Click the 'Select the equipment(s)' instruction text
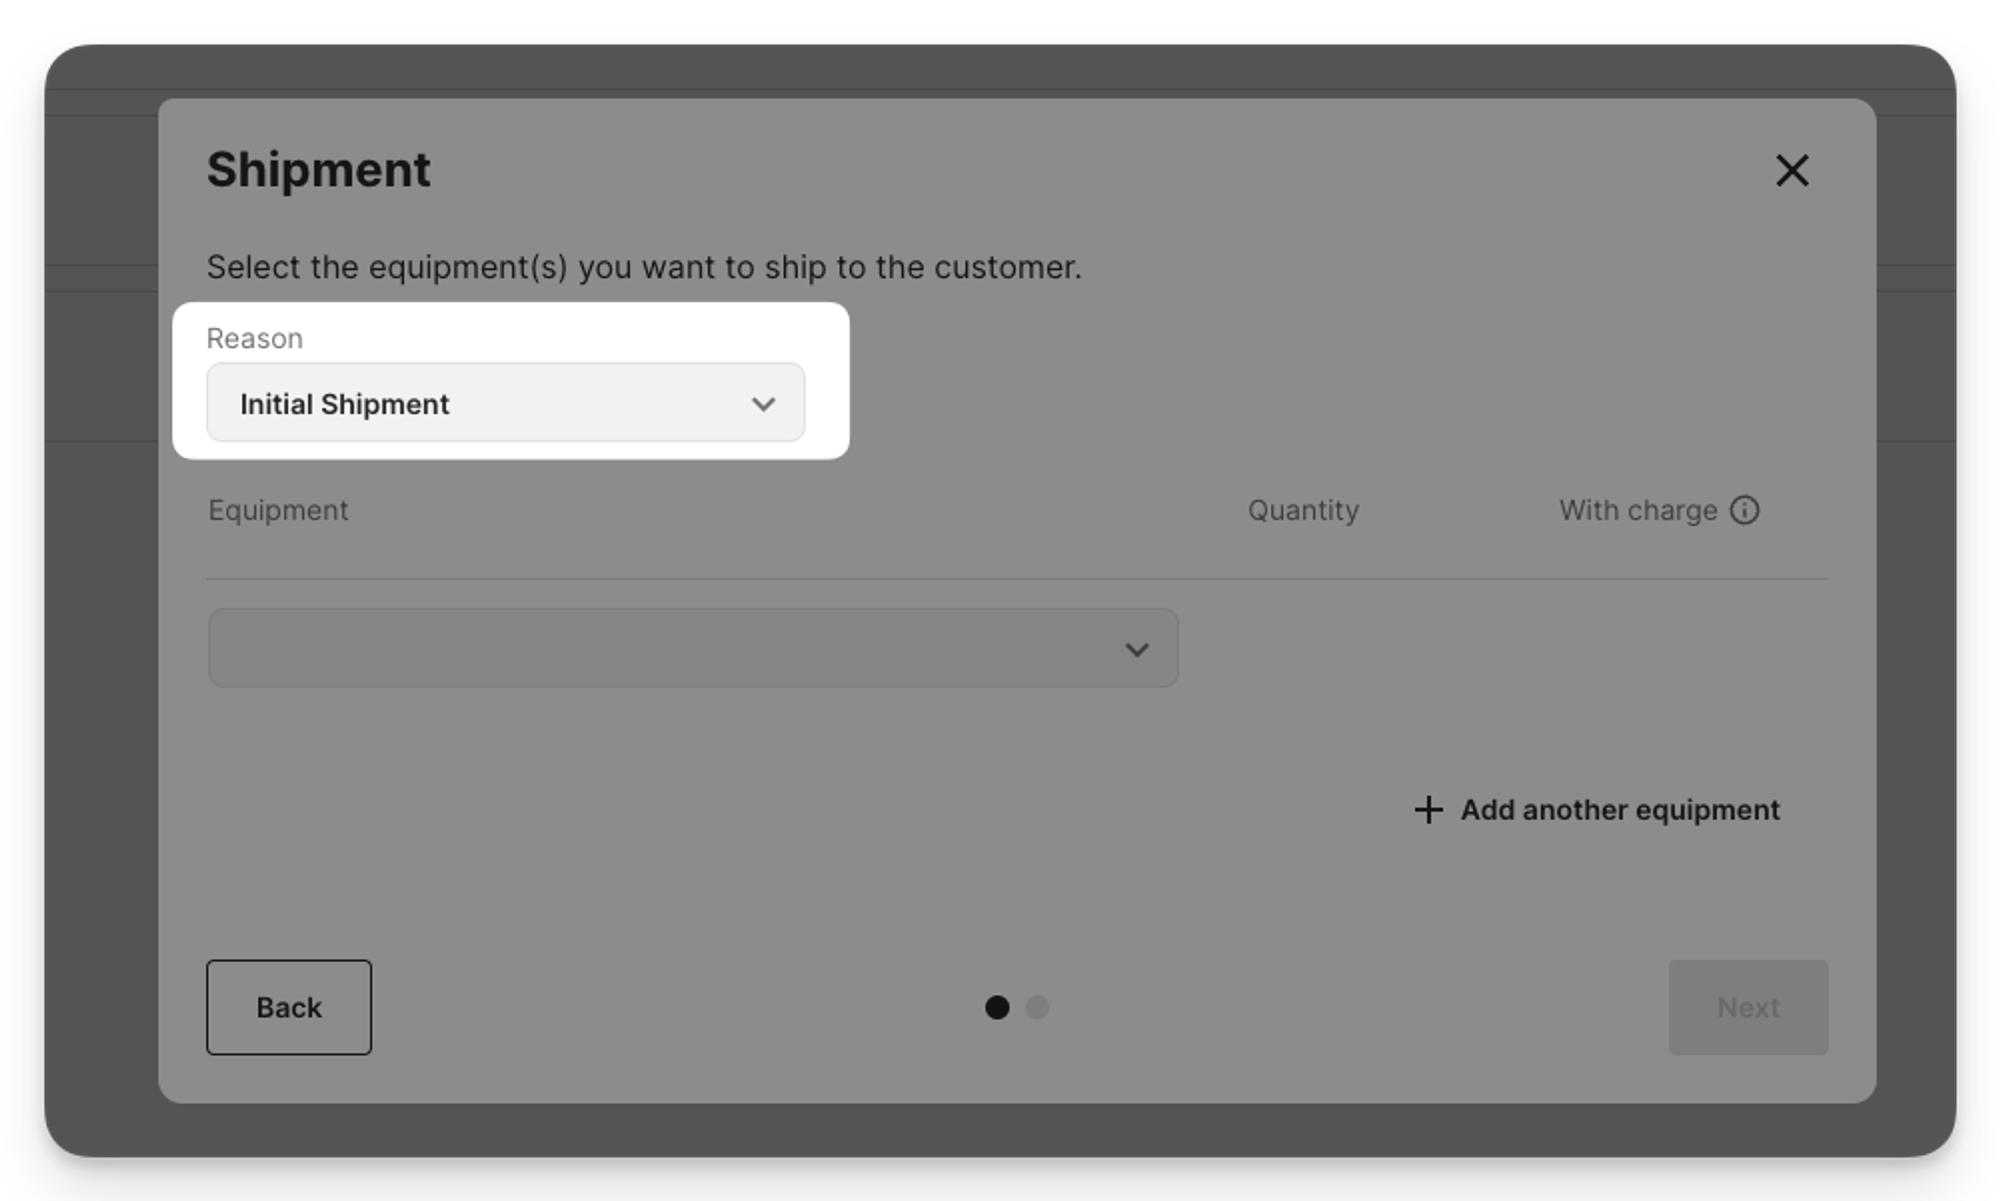Image resolution: width=2000 pixels, height=1201 pixels. (644, 267)
